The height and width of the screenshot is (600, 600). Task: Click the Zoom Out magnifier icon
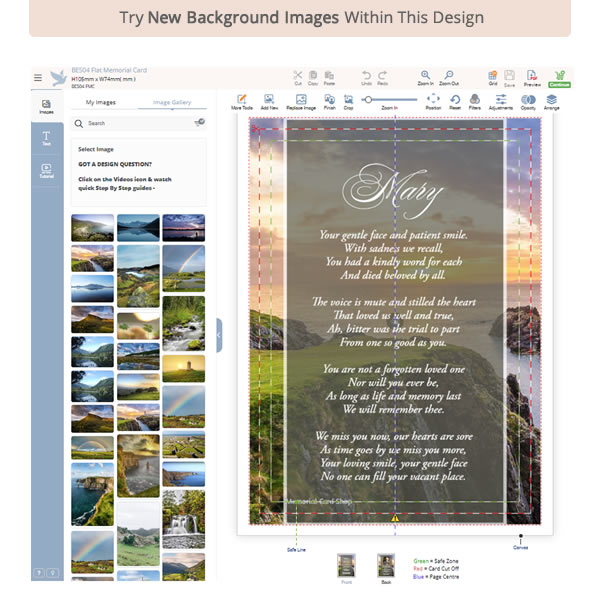point(448,76)
